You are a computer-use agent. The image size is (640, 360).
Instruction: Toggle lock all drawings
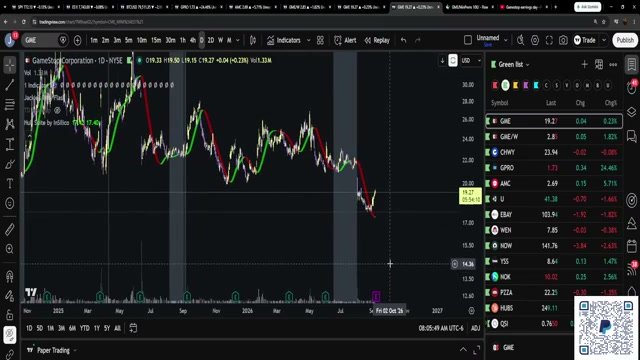[x=10, y=316]
